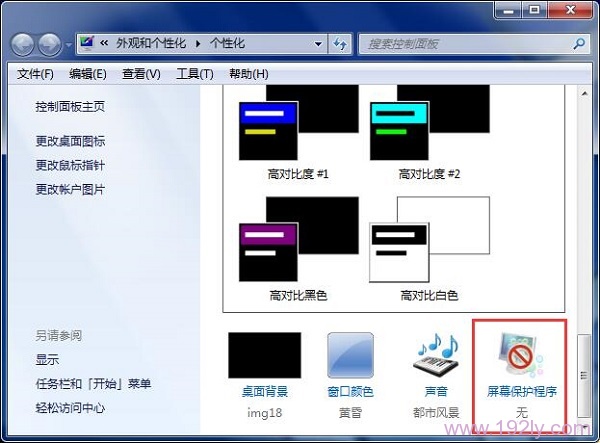Screen dimensions: 600x443
Task: Go to 控制面板主页
Action: pos(70,106)
